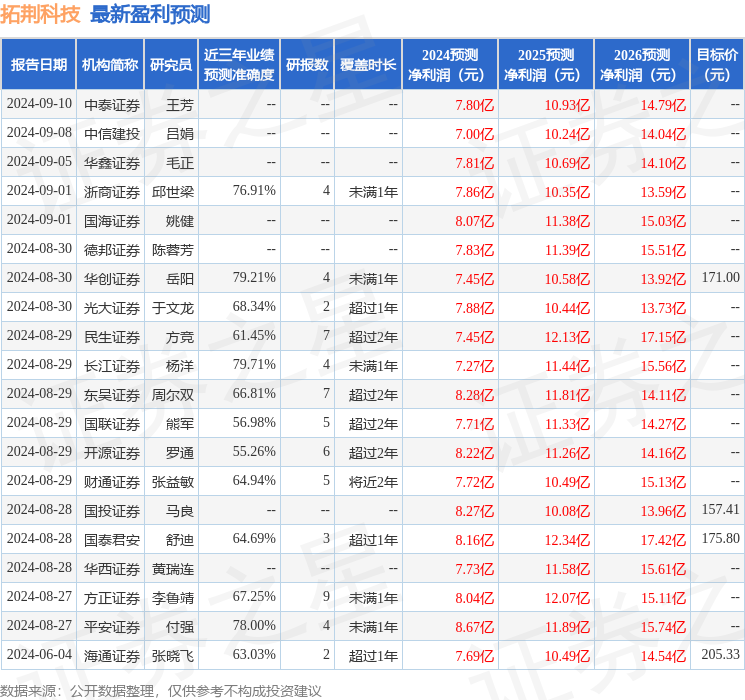The width and height of the screenshot is (745, 700).
Task: Select the 财通证券 institution cell
Action: (x=112, y=482)
